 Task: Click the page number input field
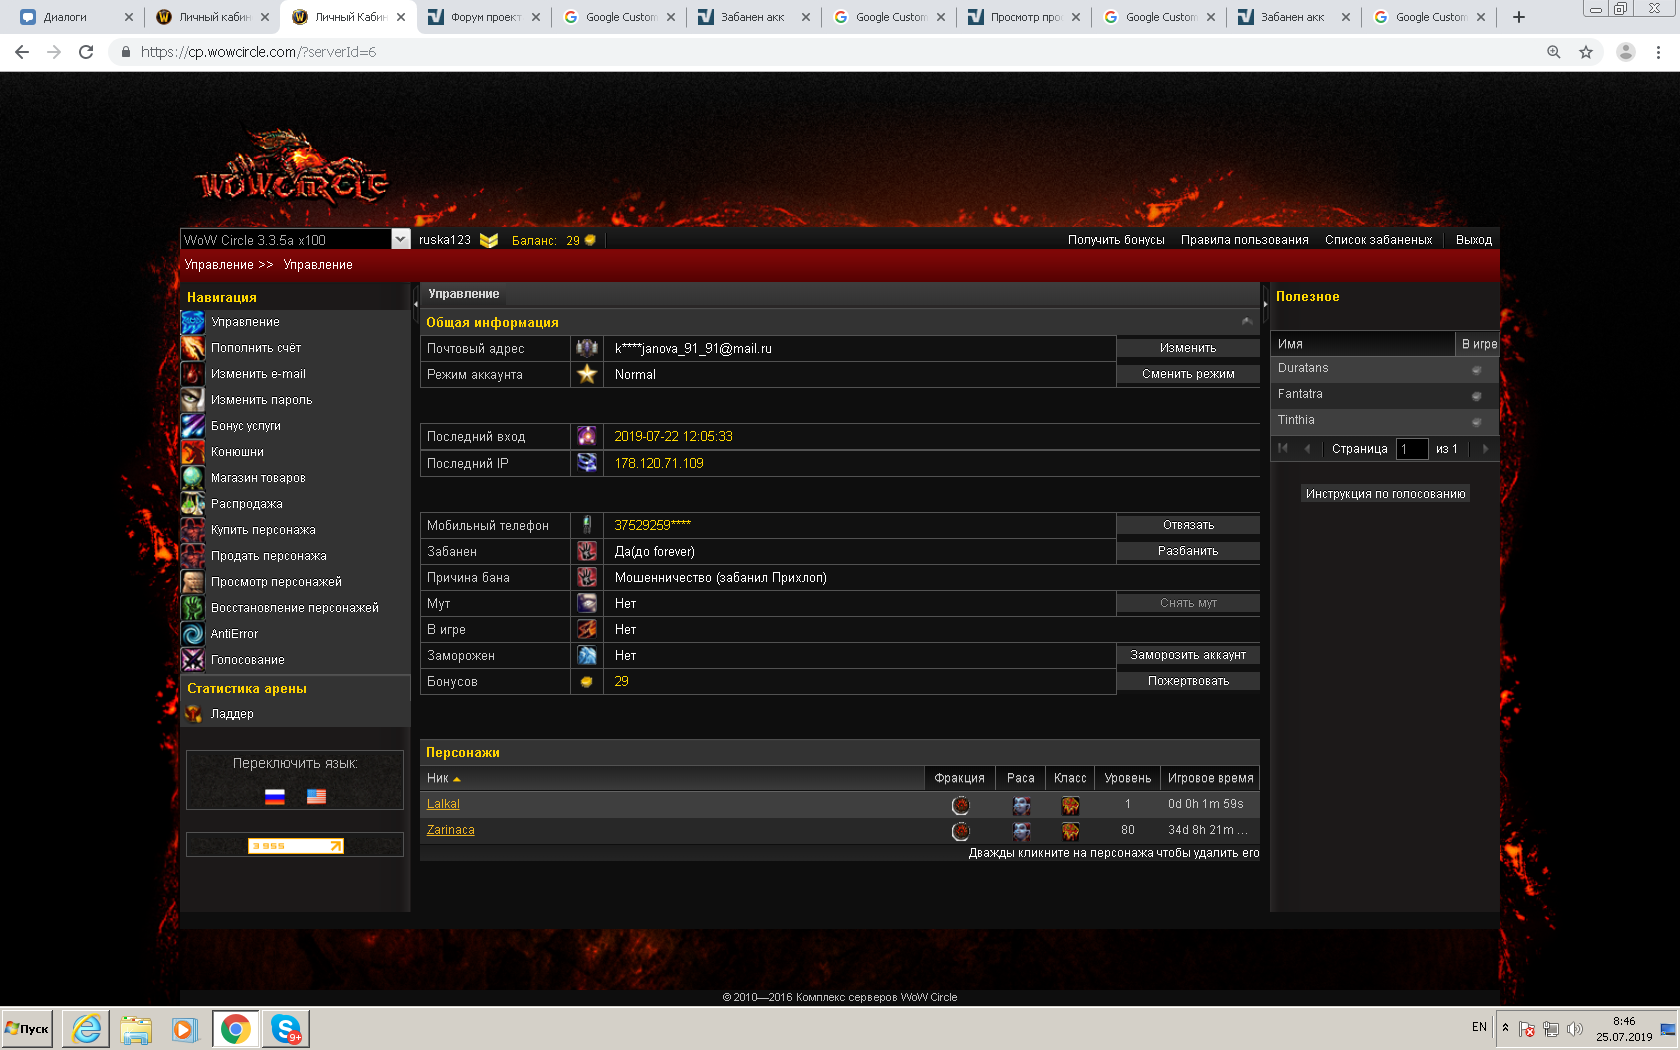tap(1411, 449)
